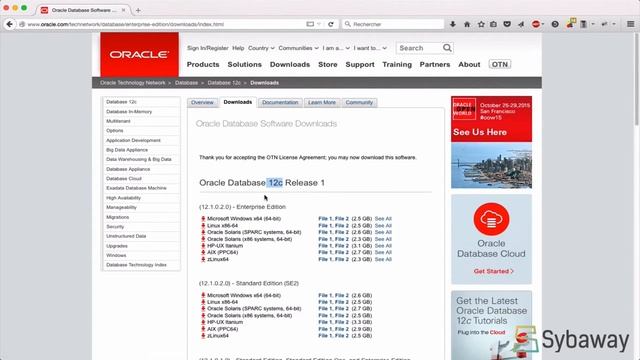Viewport: 640px width, 360px height.
Task: Open address bar history dropdown arrow
Action: click(319, 24)
